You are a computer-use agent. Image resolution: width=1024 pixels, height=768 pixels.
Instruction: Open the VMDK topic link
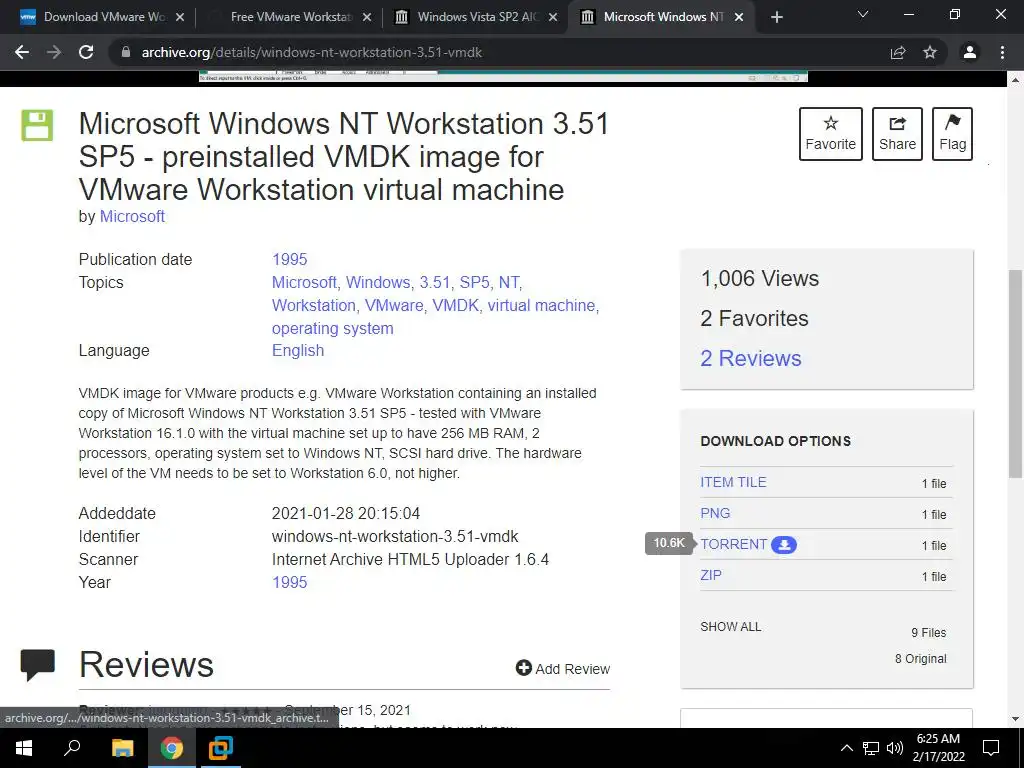tap(455, 305)
